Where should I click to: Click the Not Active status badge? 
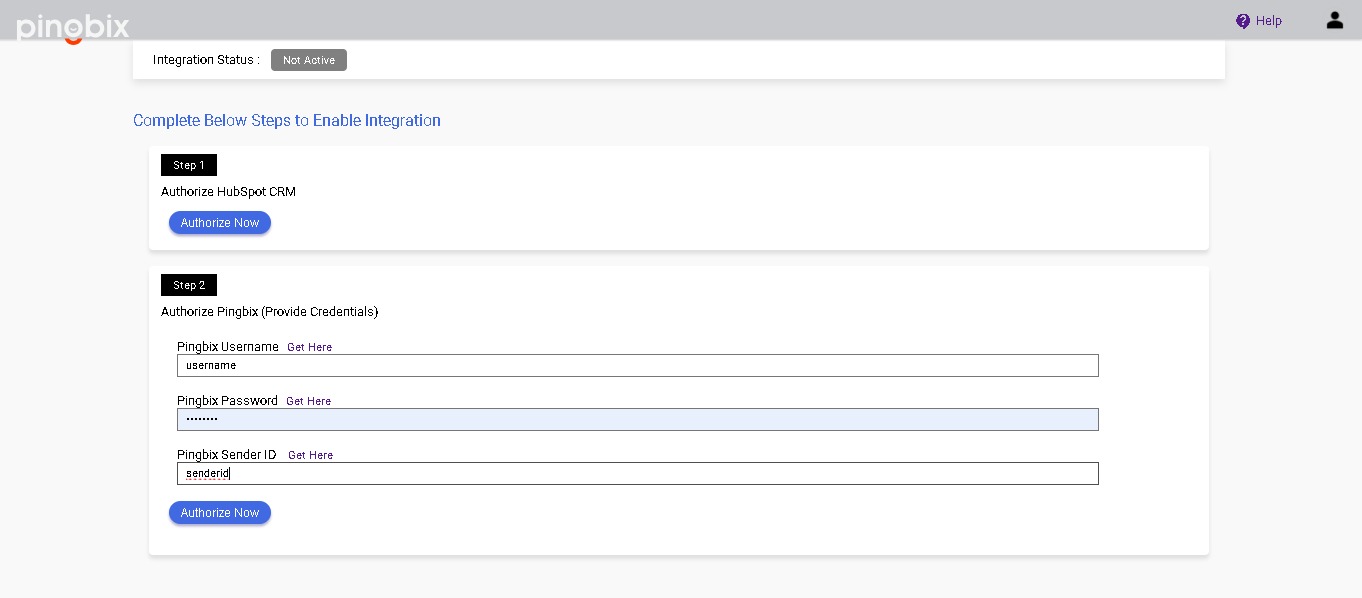[x=308, y=60]
